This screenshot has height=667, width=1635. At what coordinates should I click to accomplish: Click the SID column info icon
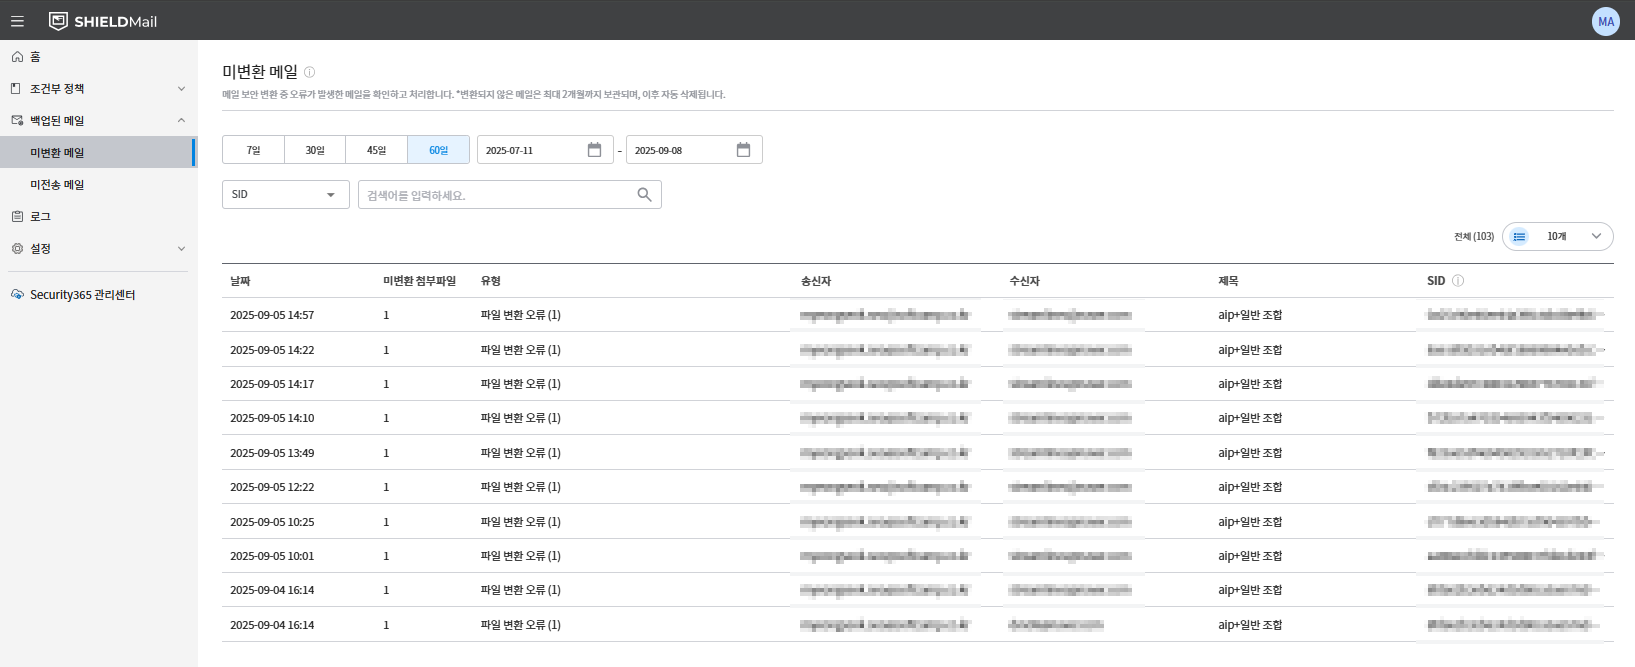click(1458, 281)
